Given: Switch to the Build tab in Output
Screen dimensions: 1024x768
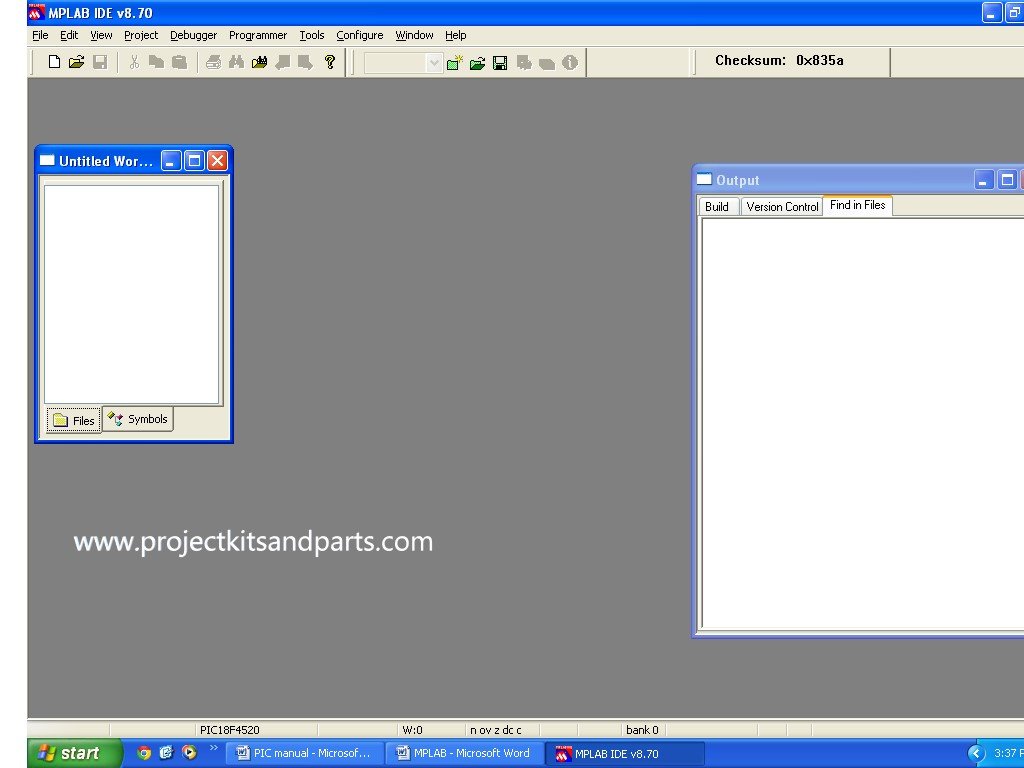Looking at the screenshot, I should pos(717,207).
